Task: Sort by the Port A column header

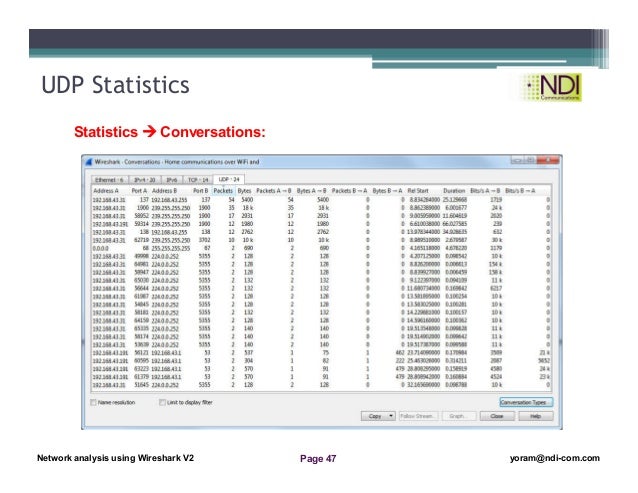Action: point(139,191)
